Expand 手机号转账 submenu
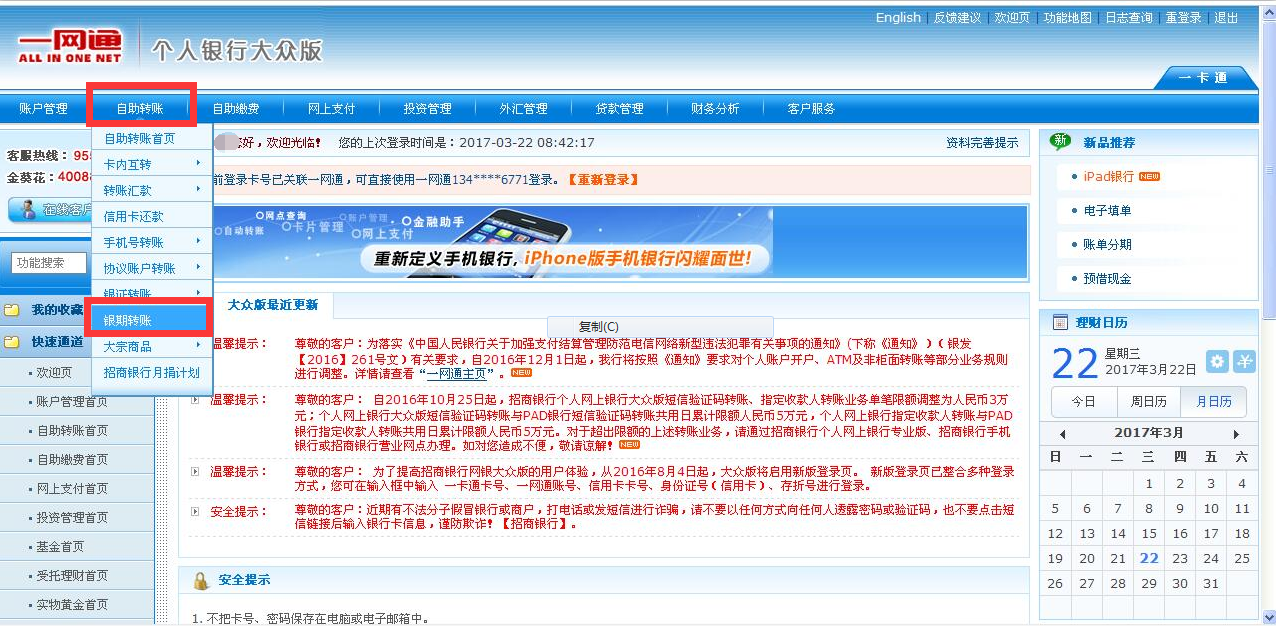 click(198, 241)
